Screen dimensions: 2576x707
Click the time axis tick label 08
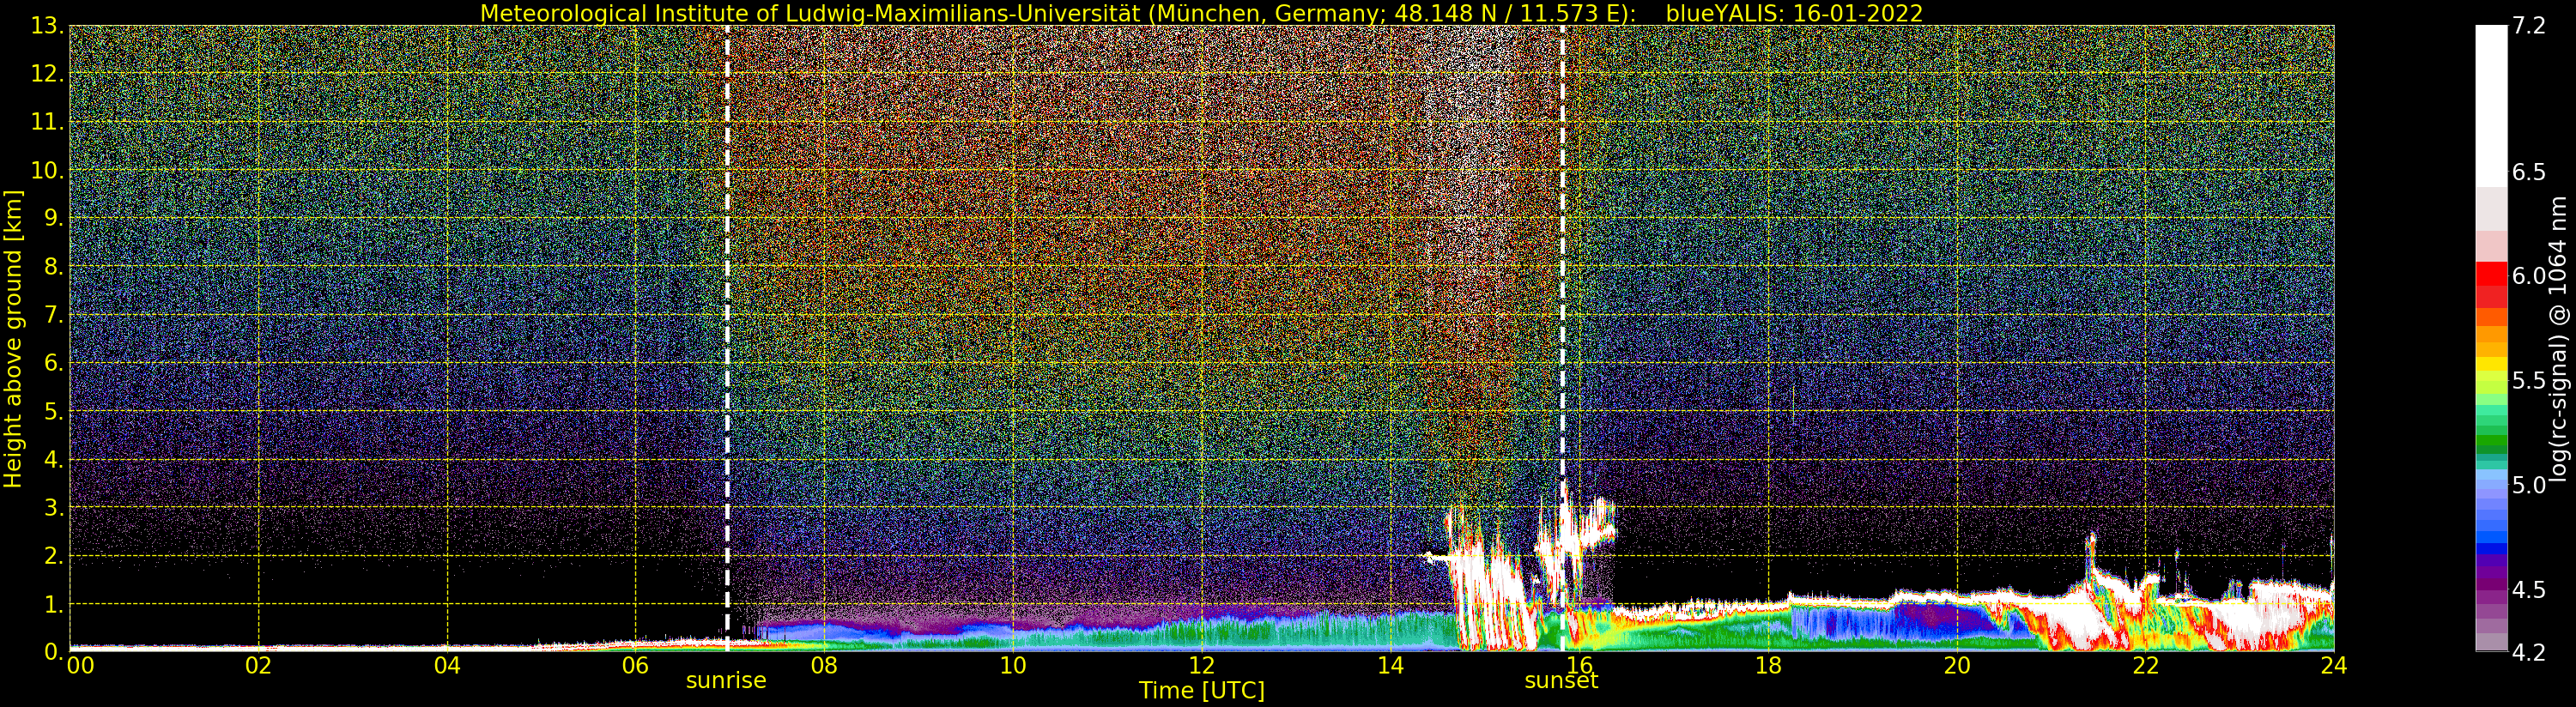click(x=824, y=665)
